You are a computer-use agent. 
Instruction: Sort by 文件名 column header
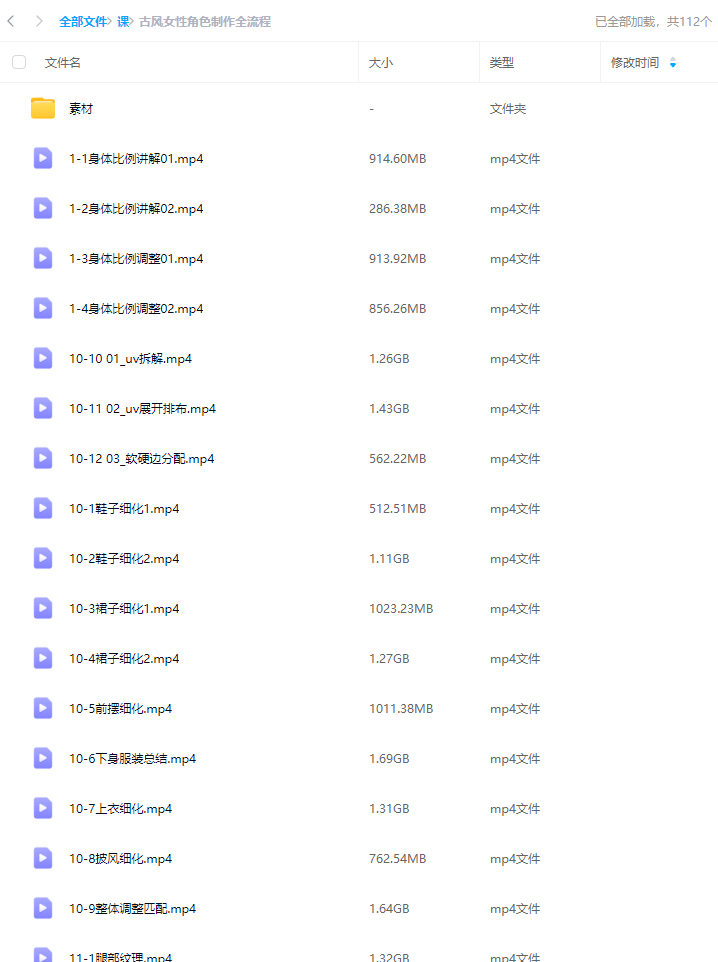click(62, 63)
